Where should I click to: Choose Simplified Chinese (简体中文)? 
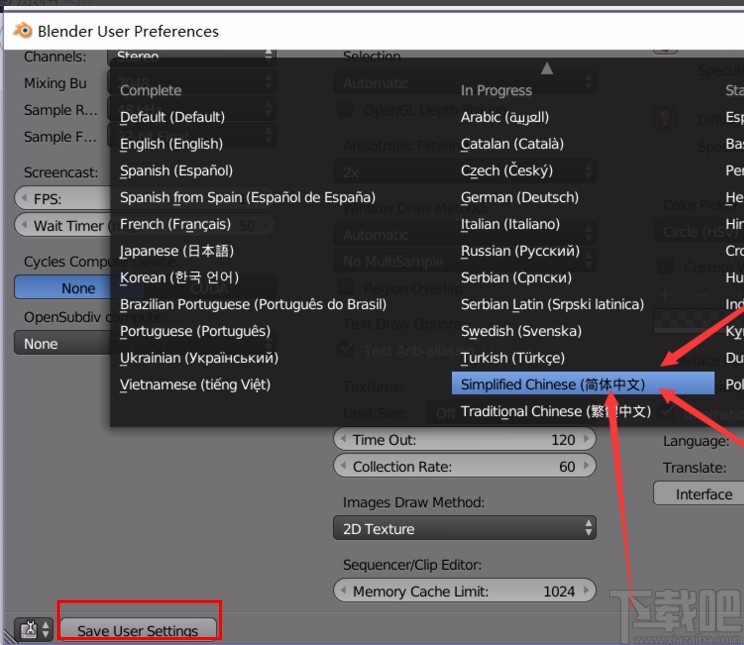pyautogui.click(x=583, y=384)
